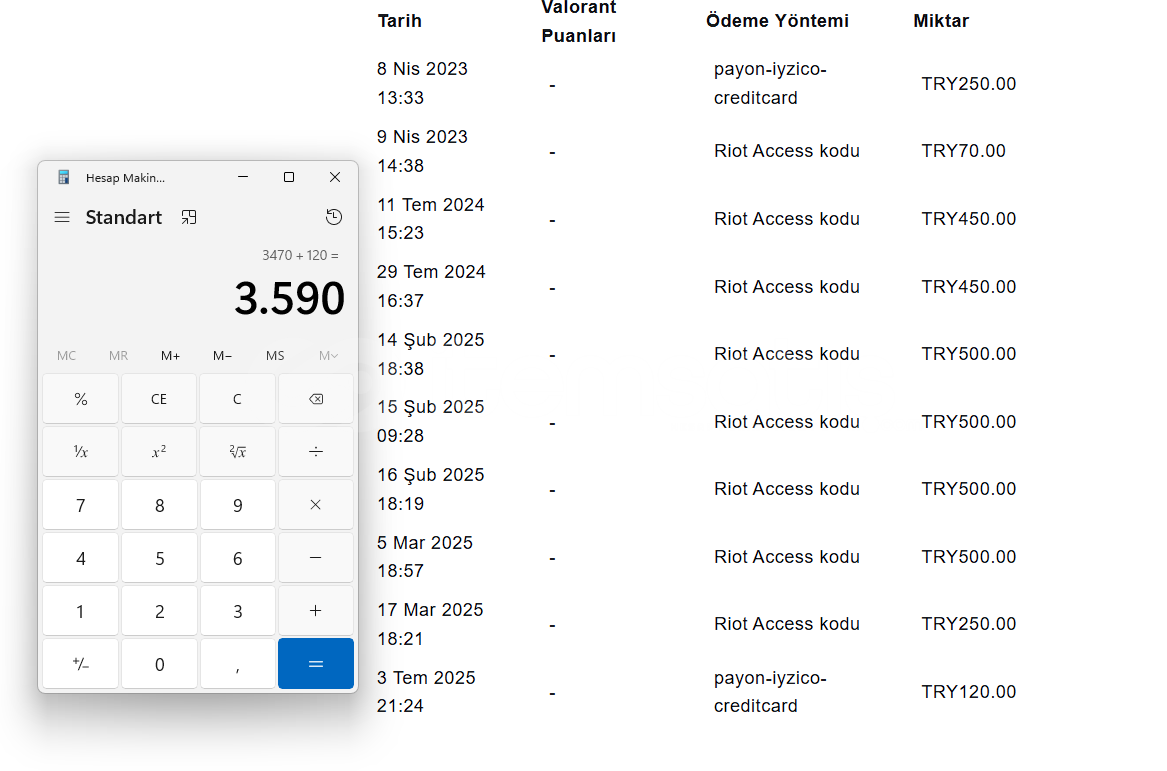Click the calculator digit 9 key
The width and height of the screenshot is (1167, 771).
click(237, 505)
